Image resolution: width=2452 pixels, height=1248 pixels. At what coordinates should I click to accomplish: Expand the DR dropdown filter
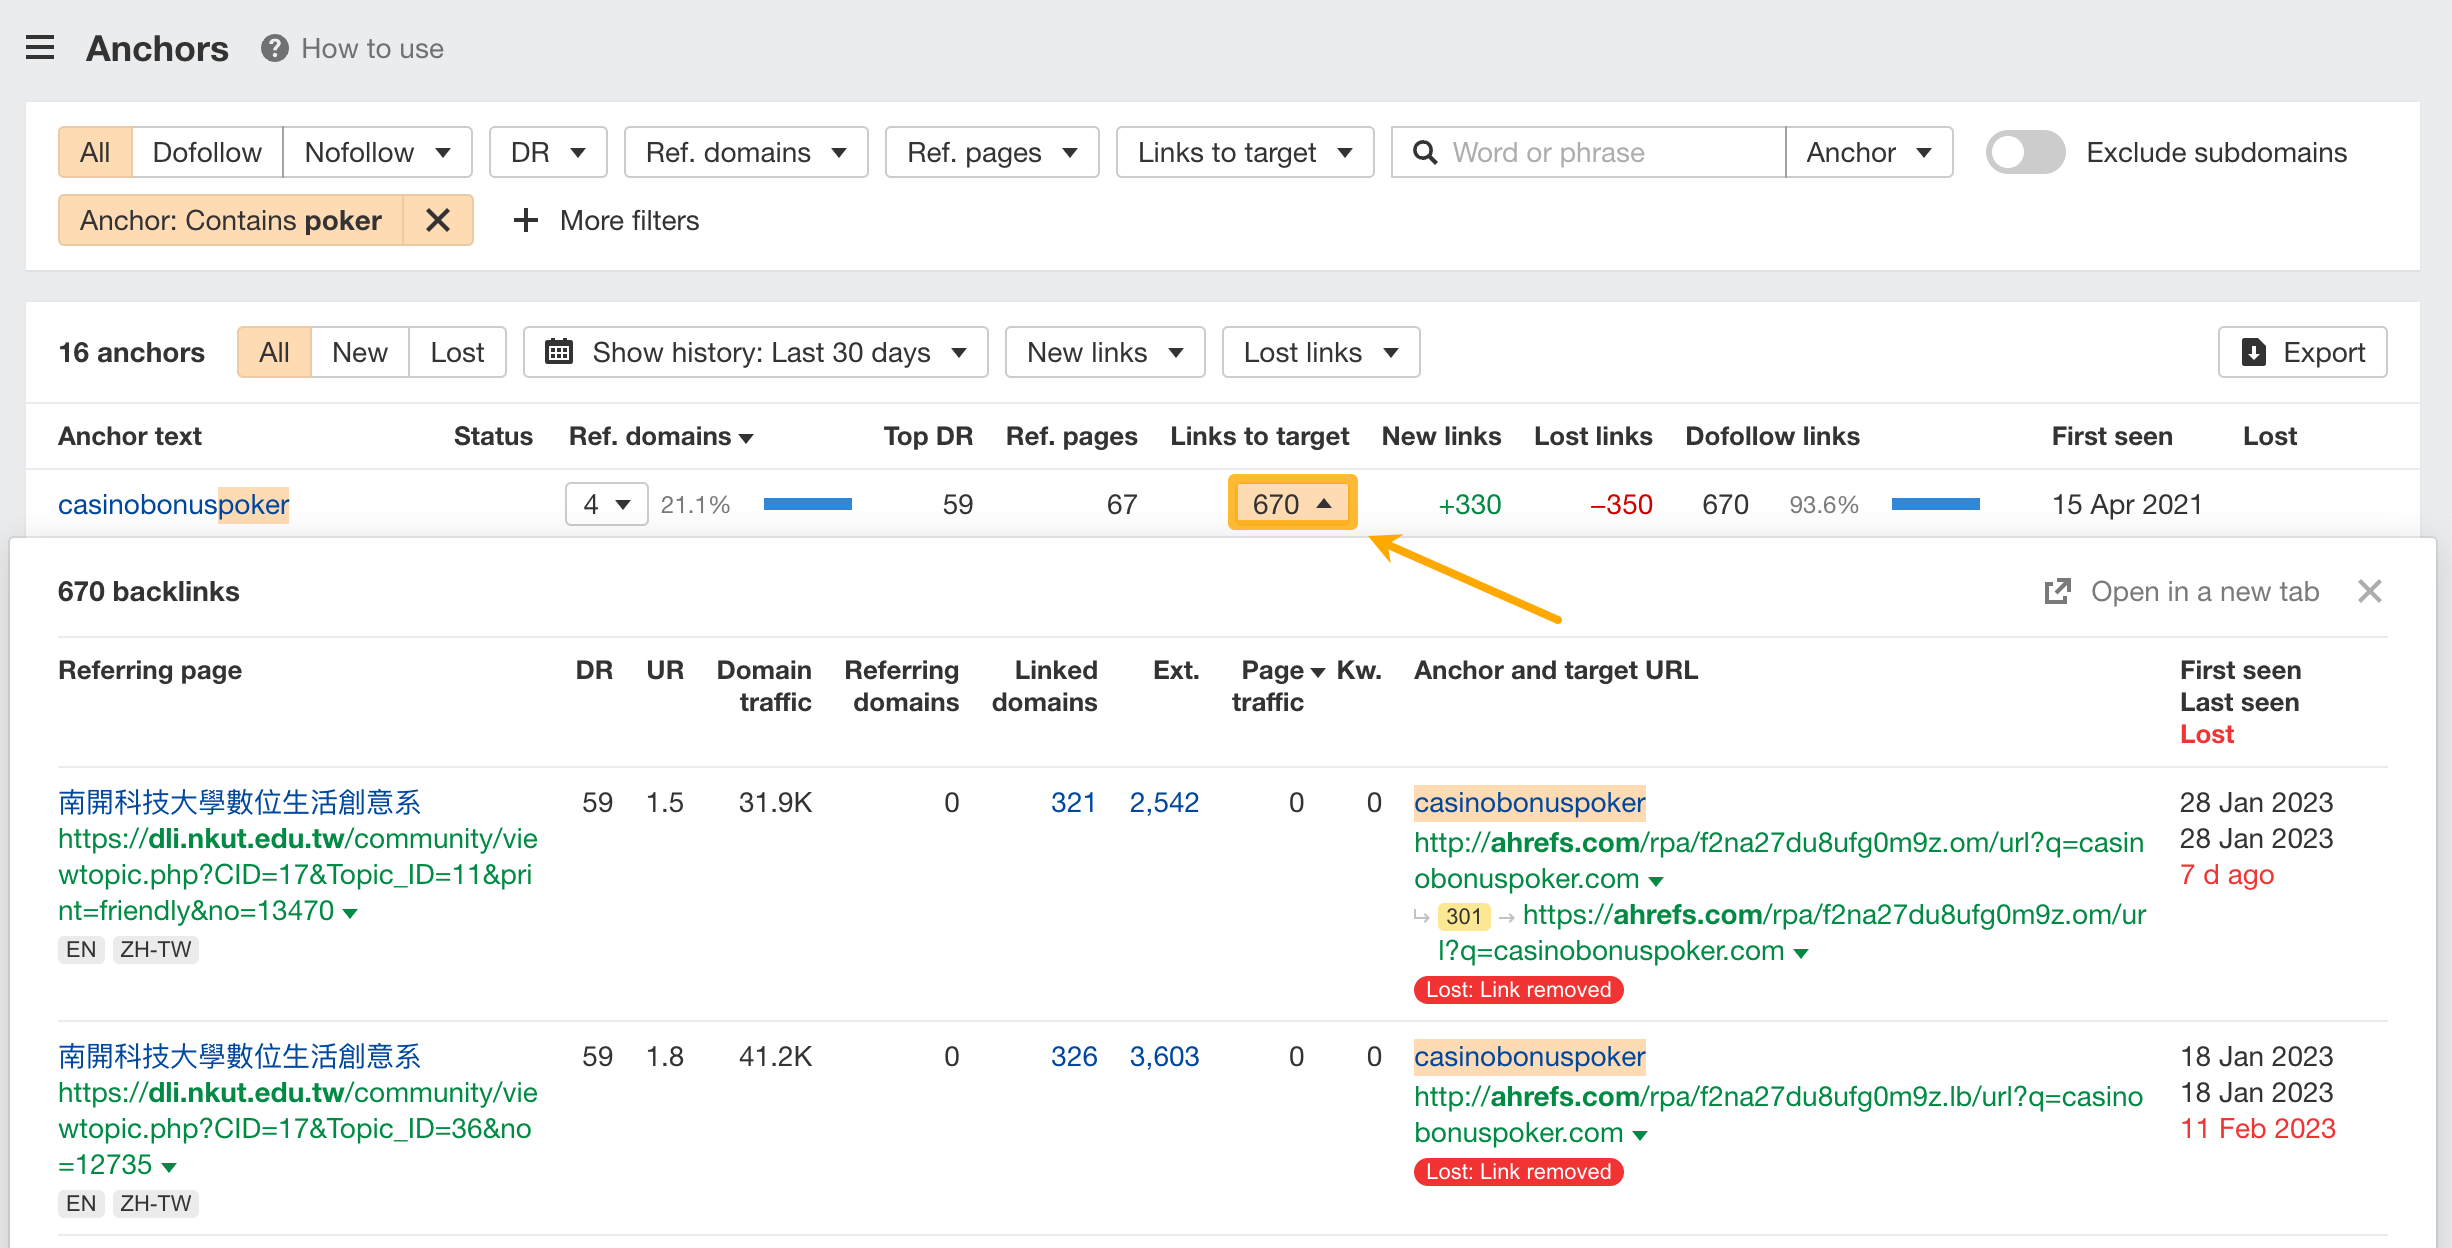(x=543, y=153)
